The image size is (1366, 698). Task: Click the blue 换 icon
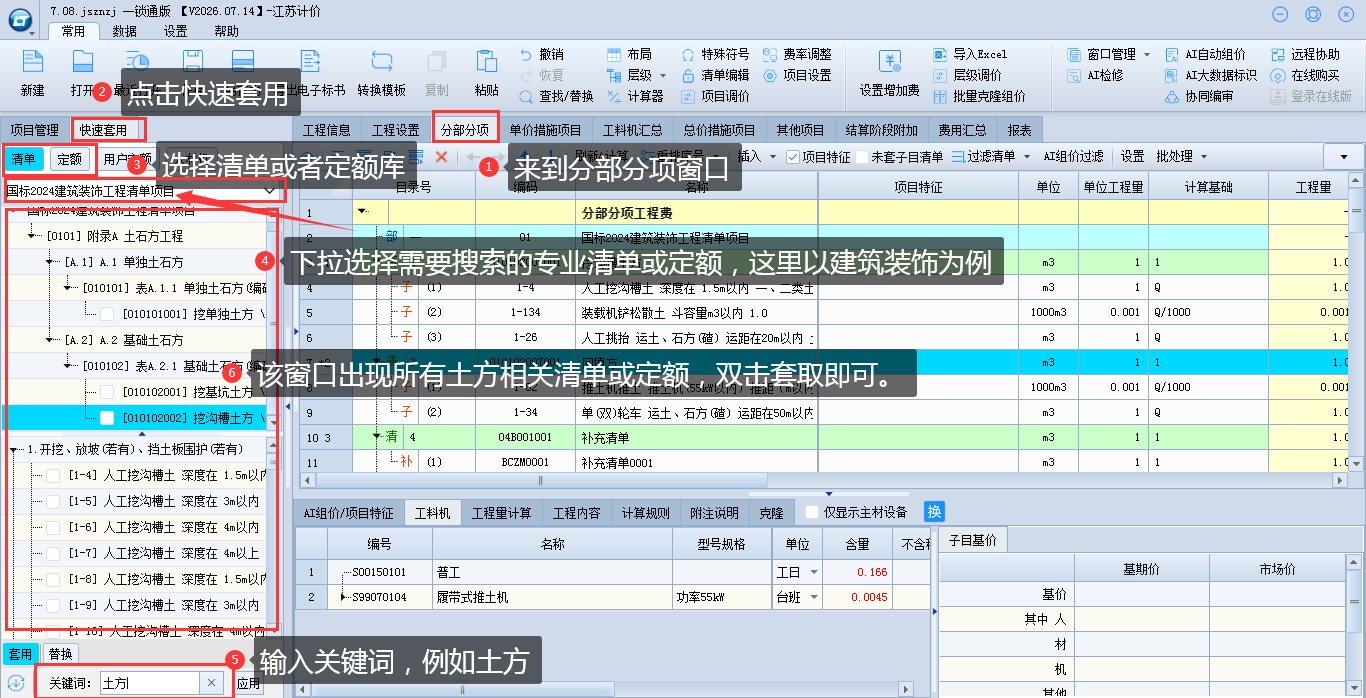[x=934, y=511]
